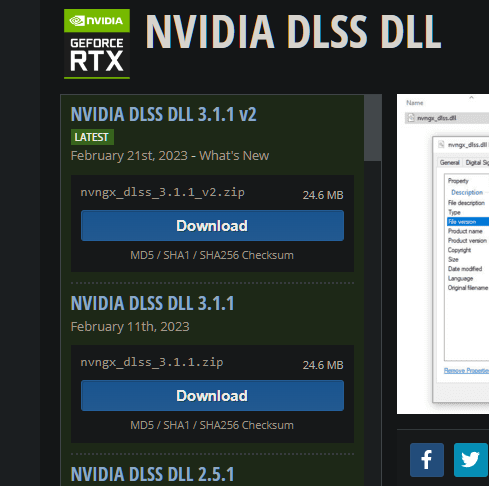View MD5/SHA1/SHA256 checksum for version 3.1.1
This screenshot has height=486, width=489.
(x=212, y=425)
